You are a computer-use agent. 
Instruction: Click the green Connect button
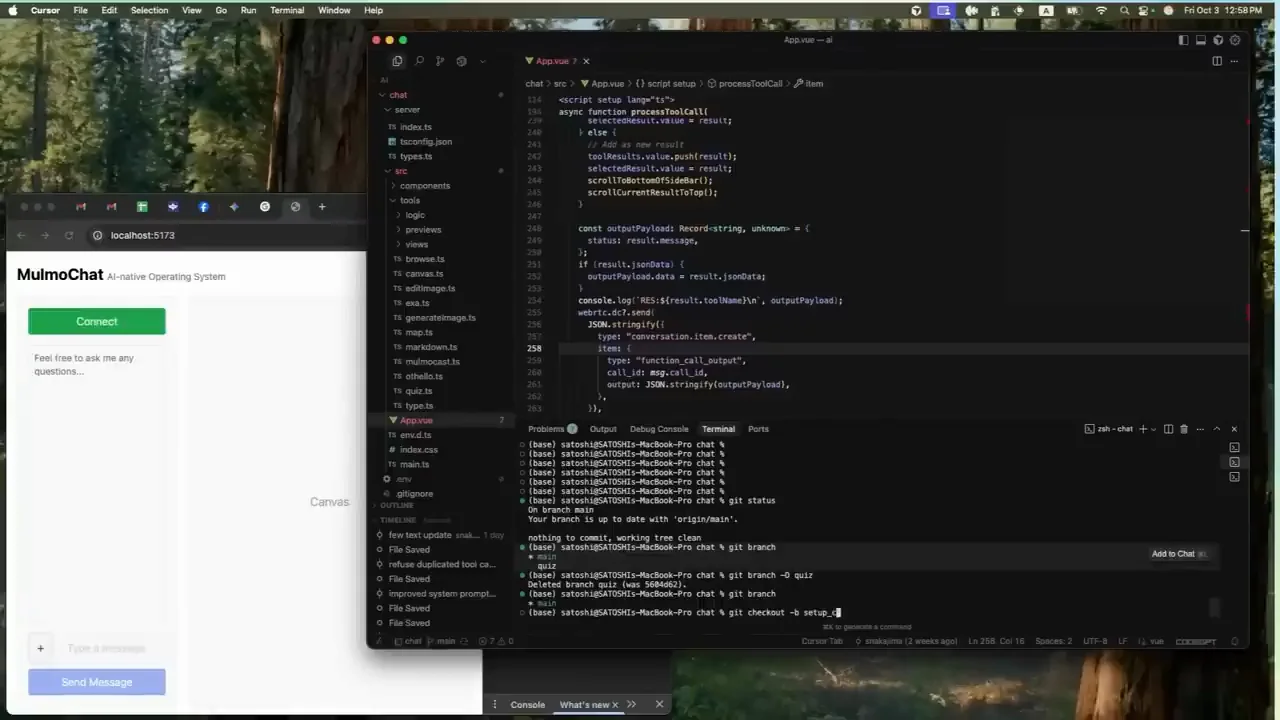[97, 321]
